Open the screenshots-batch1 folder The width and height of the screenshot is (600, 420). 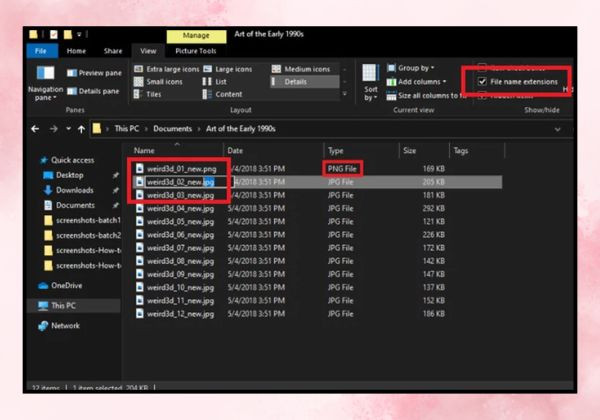point(82,220)
